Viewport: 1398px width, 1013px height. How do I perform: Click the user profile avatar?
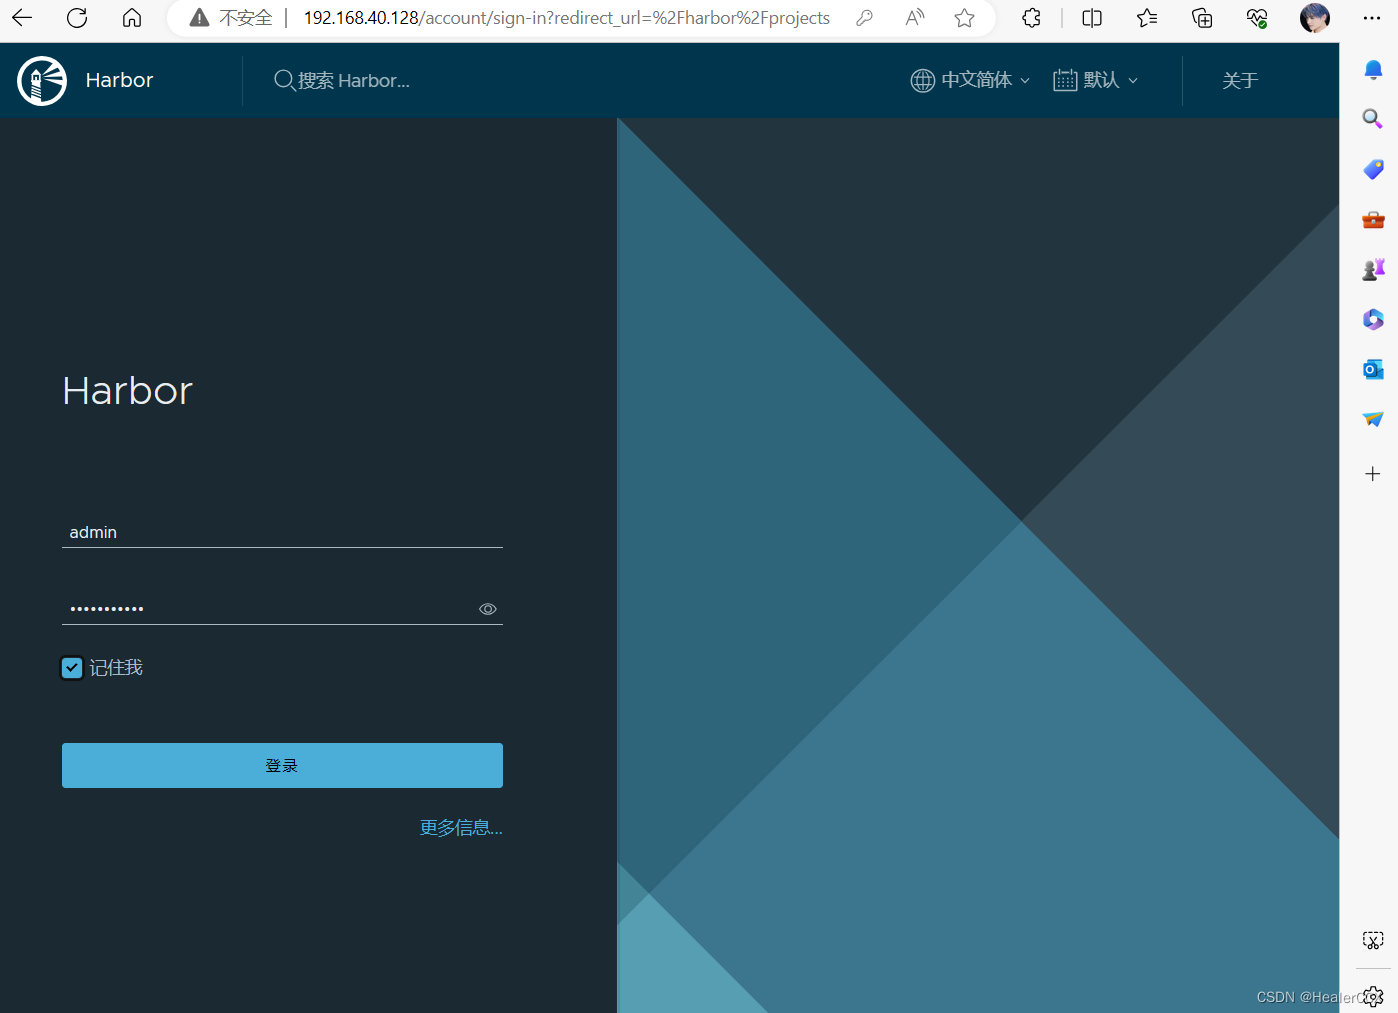coord(1315,18)
